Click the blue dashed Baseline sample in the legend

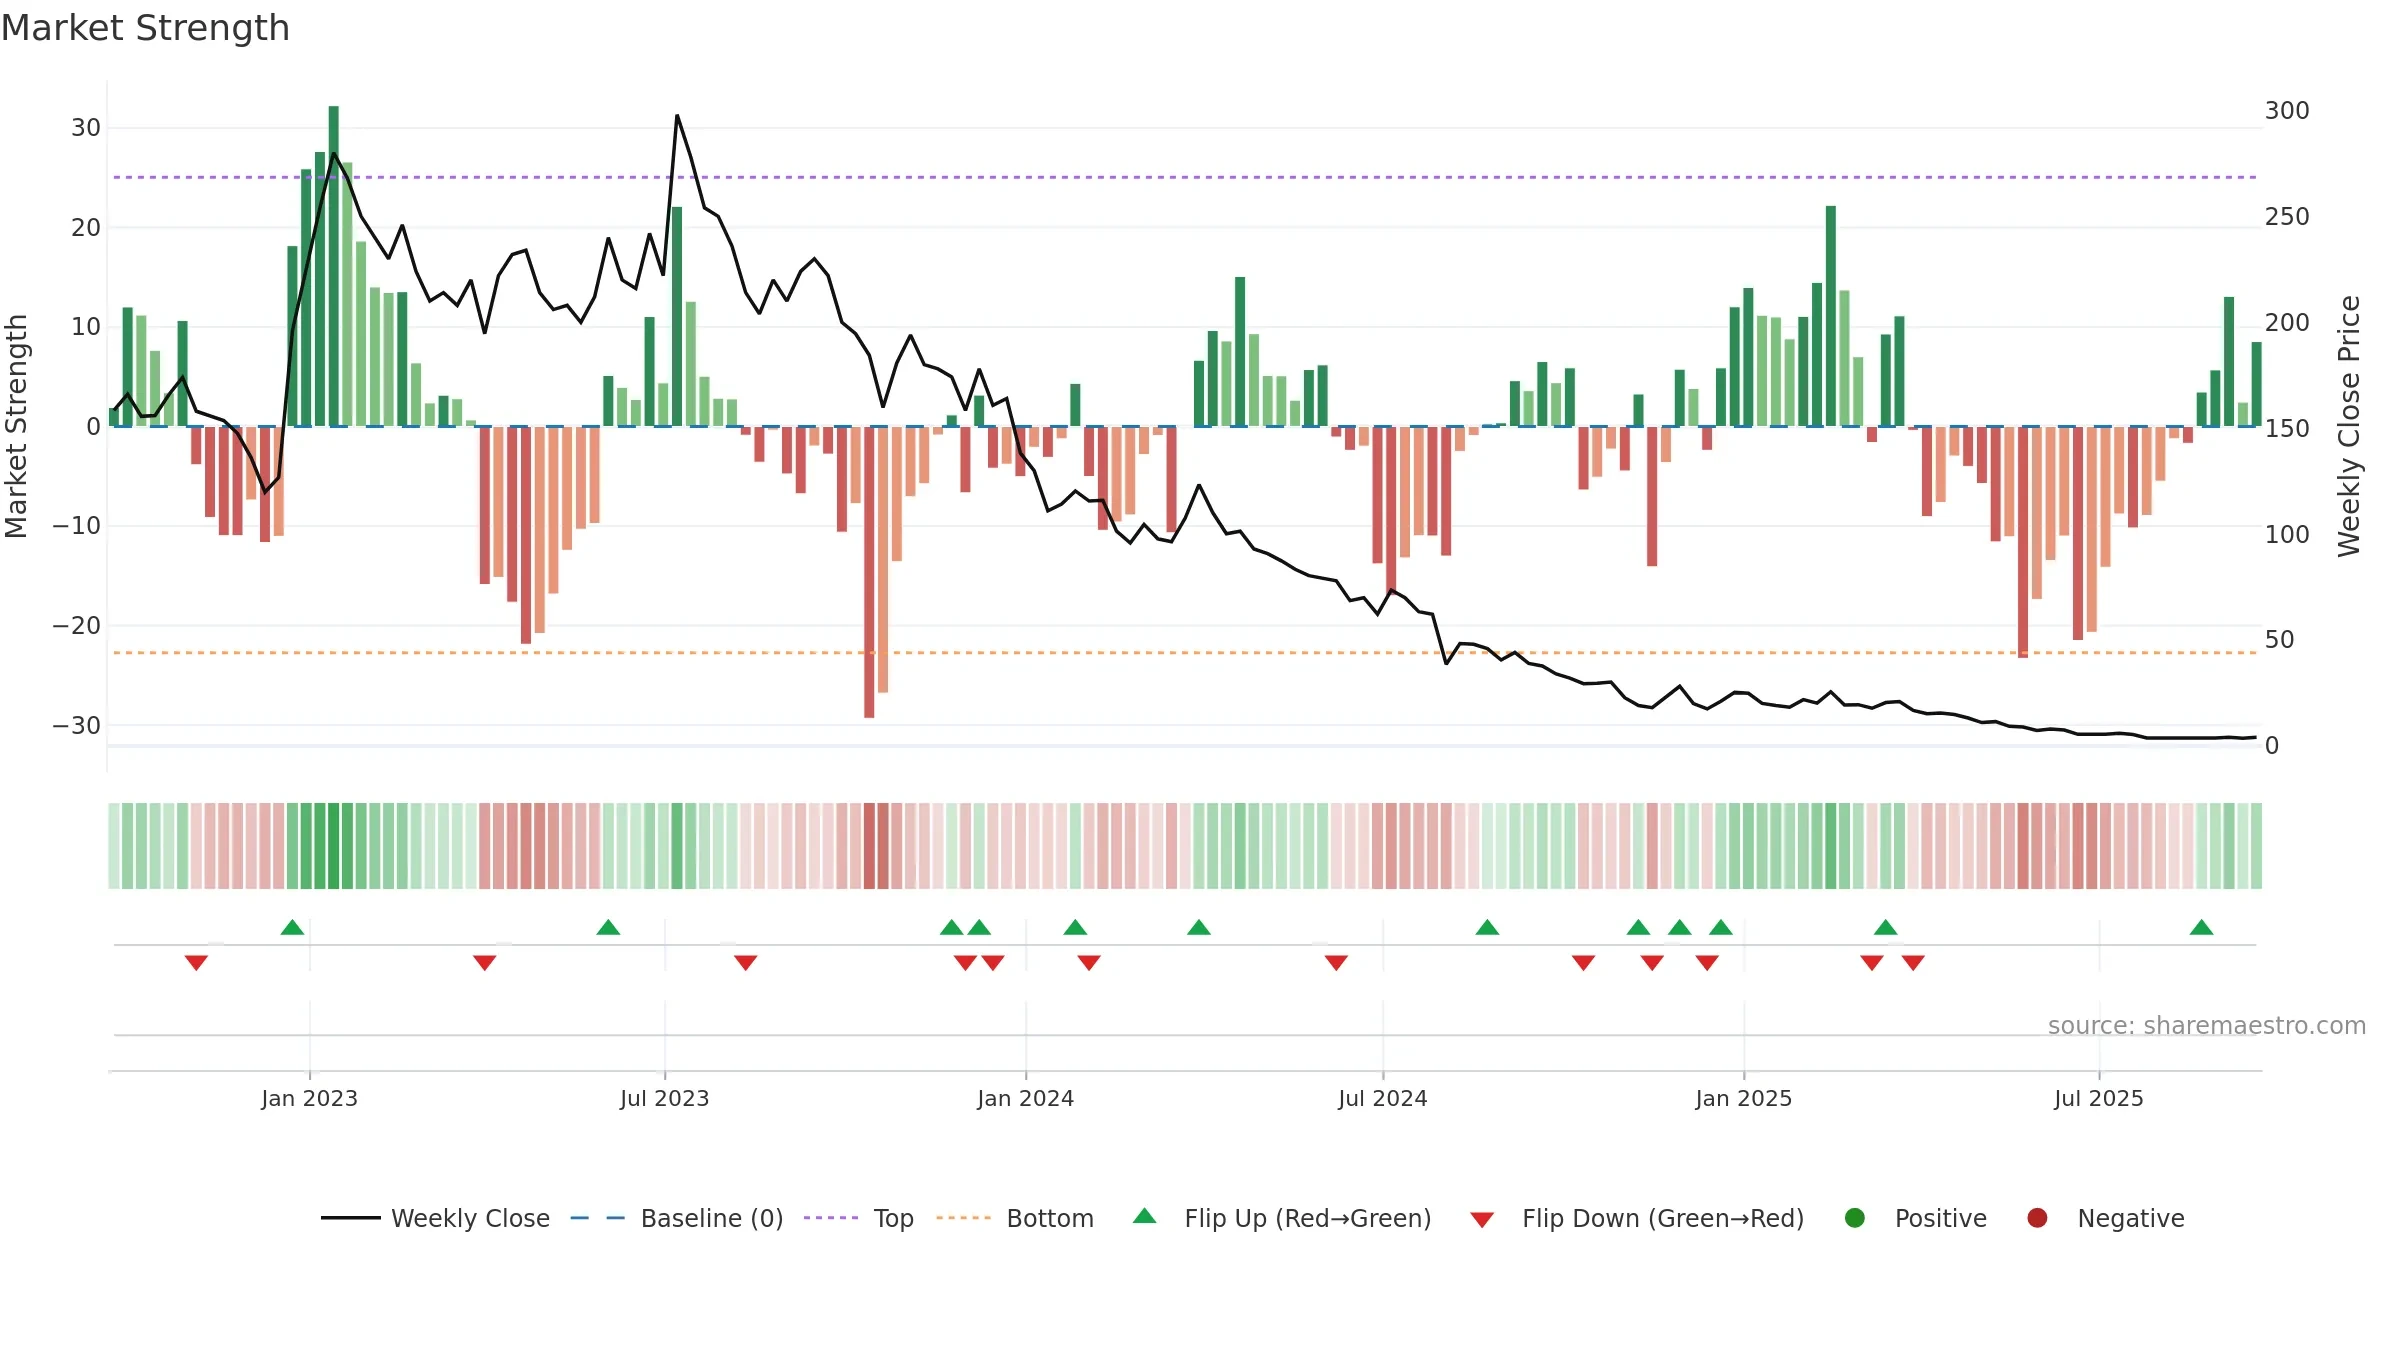point(598,1218)
